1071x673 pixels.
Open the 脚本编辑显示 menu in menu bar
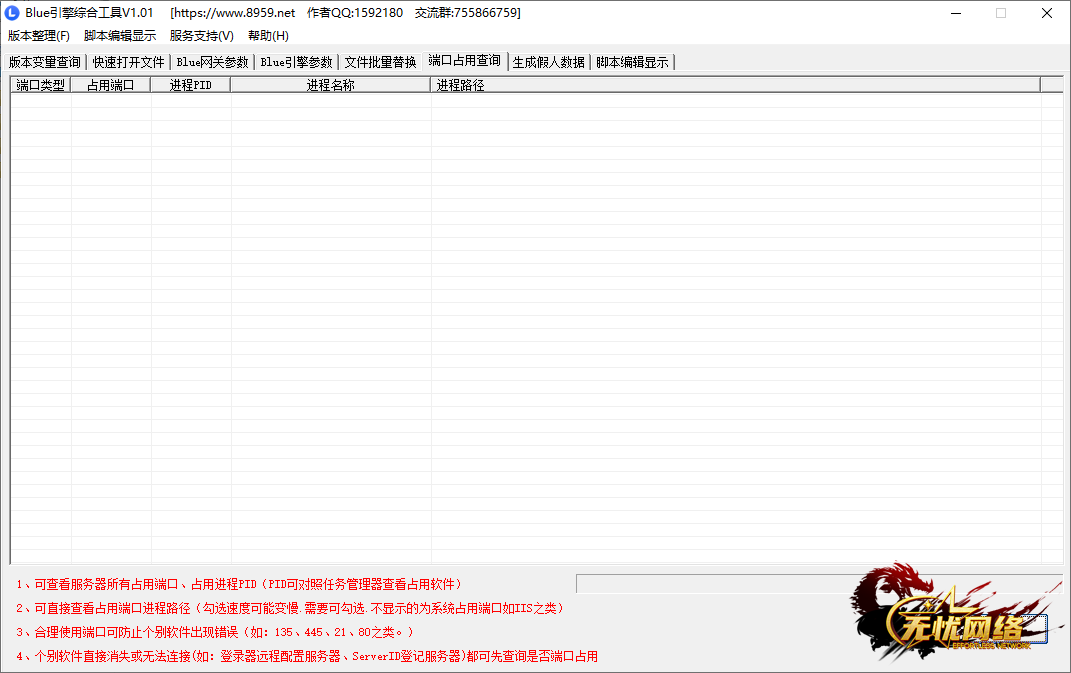120,36
